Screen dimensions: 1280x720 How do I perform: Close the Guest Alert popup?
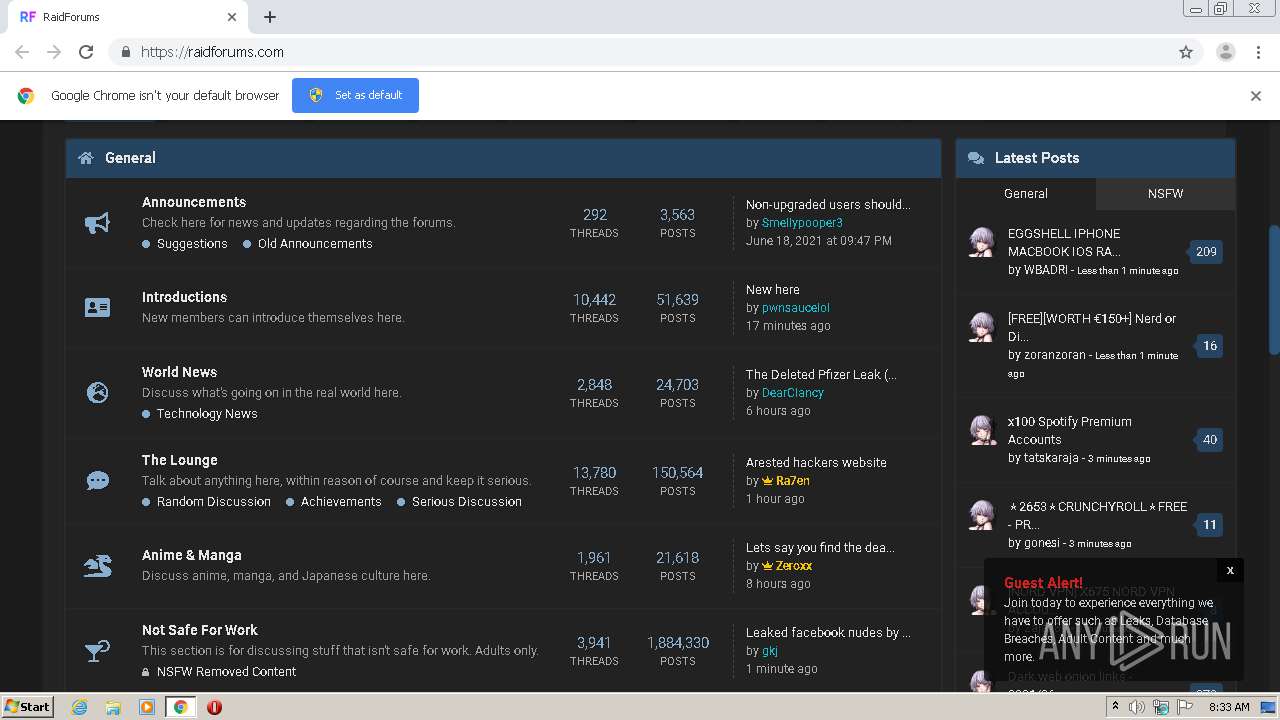click(x=1230, y=570)
